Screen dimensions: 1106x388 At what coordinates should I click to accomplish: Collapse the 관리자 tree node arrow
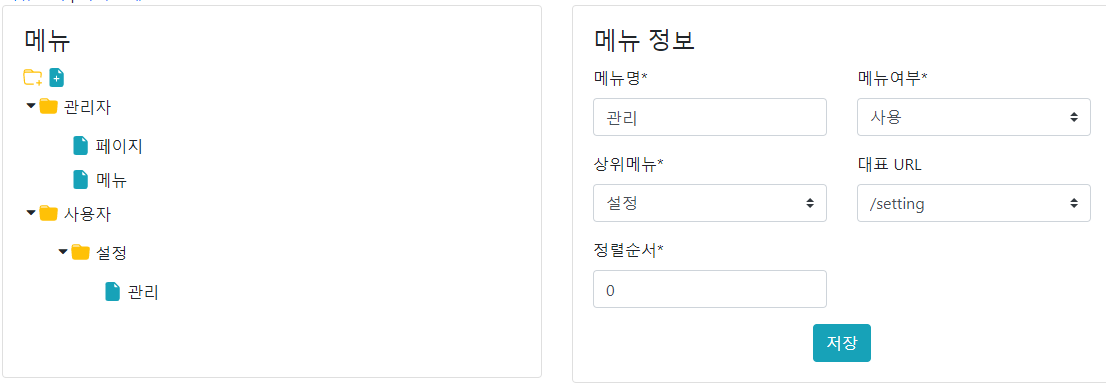coord(31,107)
